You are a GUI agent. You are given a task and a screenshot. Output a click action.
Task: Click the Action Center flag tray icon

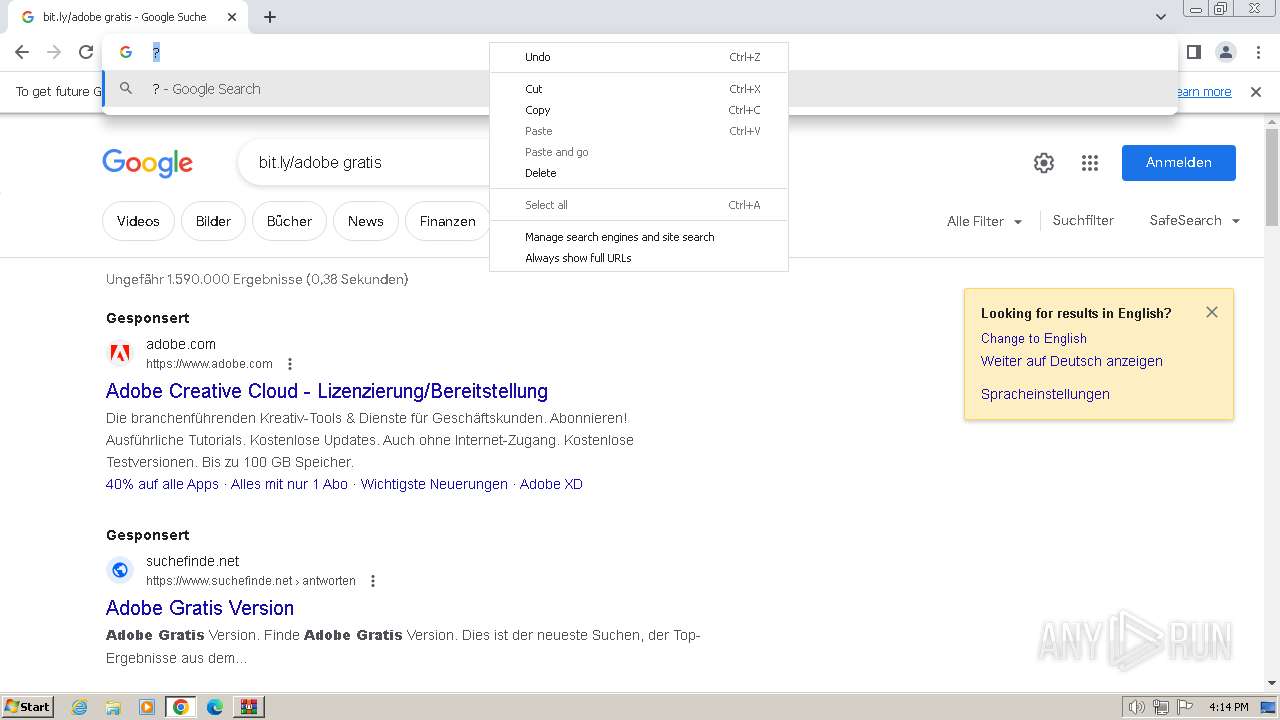click(1185, 707)
